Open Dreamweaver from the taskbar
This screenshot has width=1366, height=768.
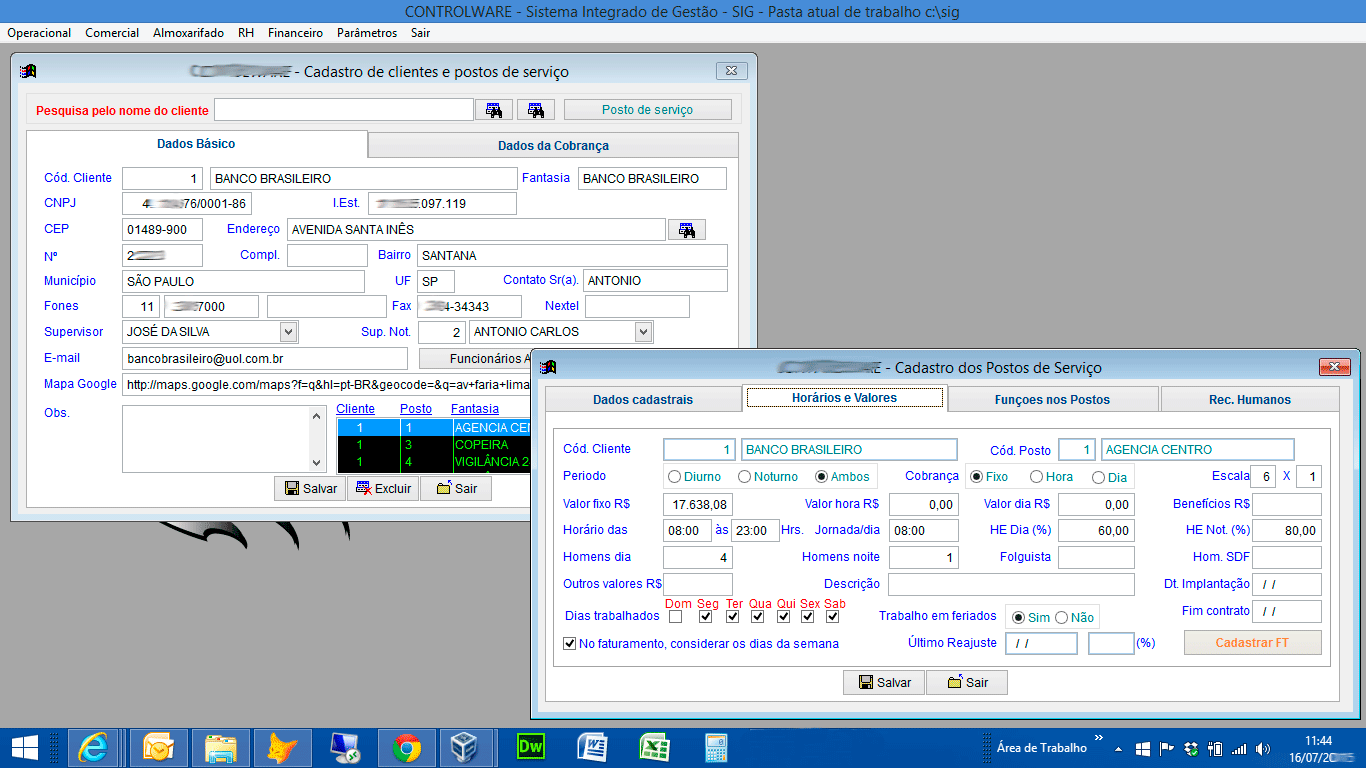[530, 747]
